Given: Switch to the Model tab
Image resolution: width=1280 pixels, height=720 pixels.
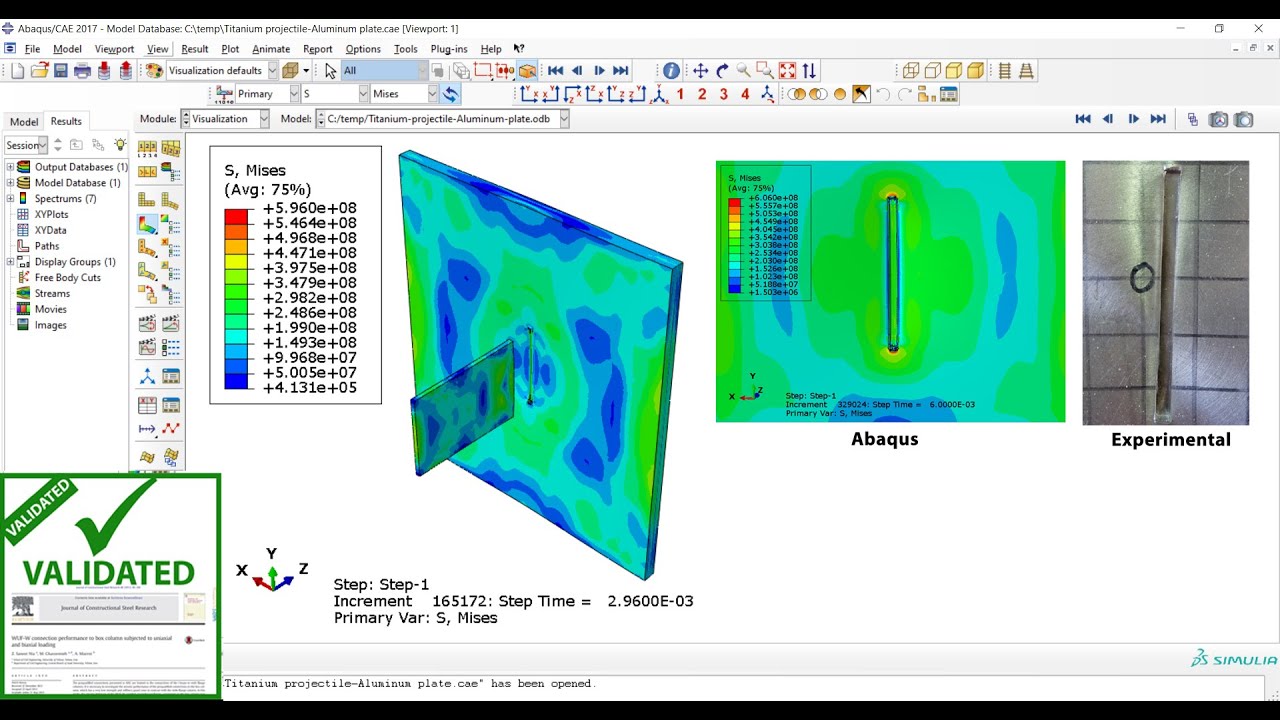Looking at the screenshot, I should tap(24, 121).
